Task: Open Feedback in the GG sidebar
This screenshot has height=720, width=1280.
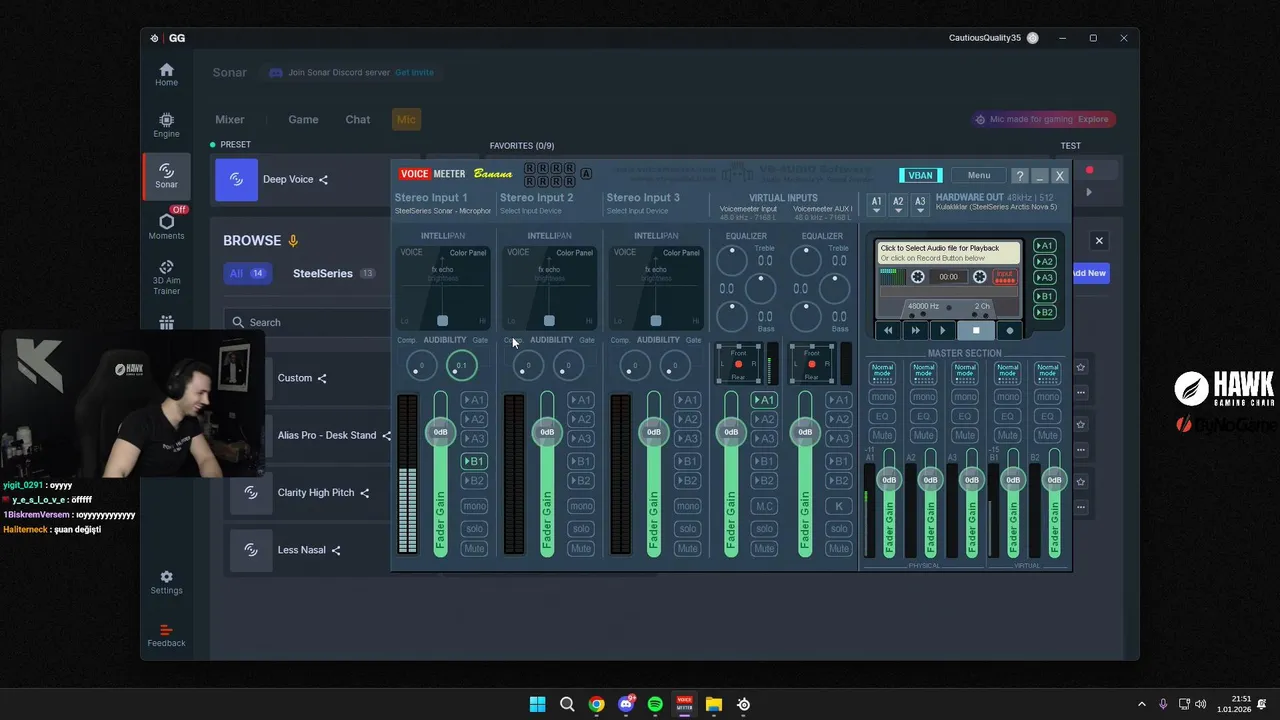Action: pyautogui.click(x=166, y=636)
